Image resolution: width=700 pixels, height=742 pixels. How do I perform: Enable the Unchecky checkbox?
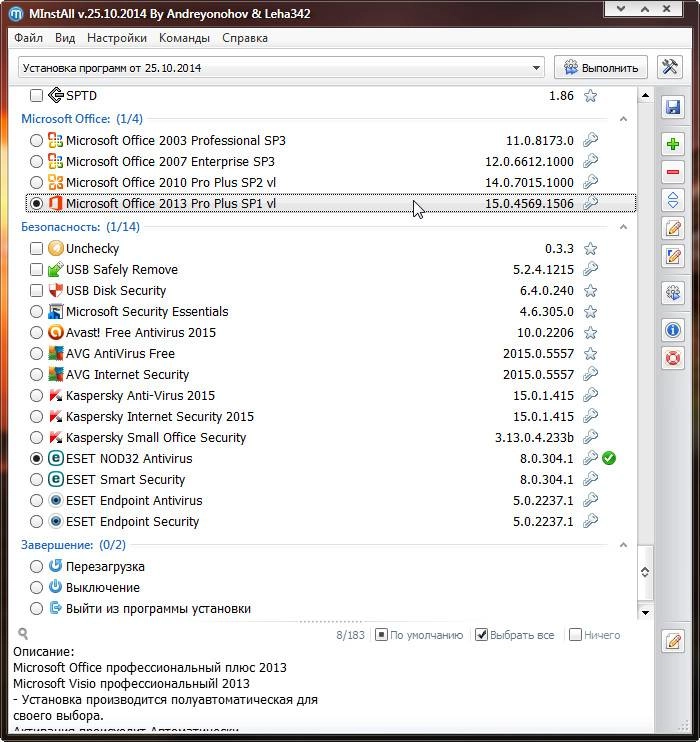pyautogui.click(x=36, y=248)
